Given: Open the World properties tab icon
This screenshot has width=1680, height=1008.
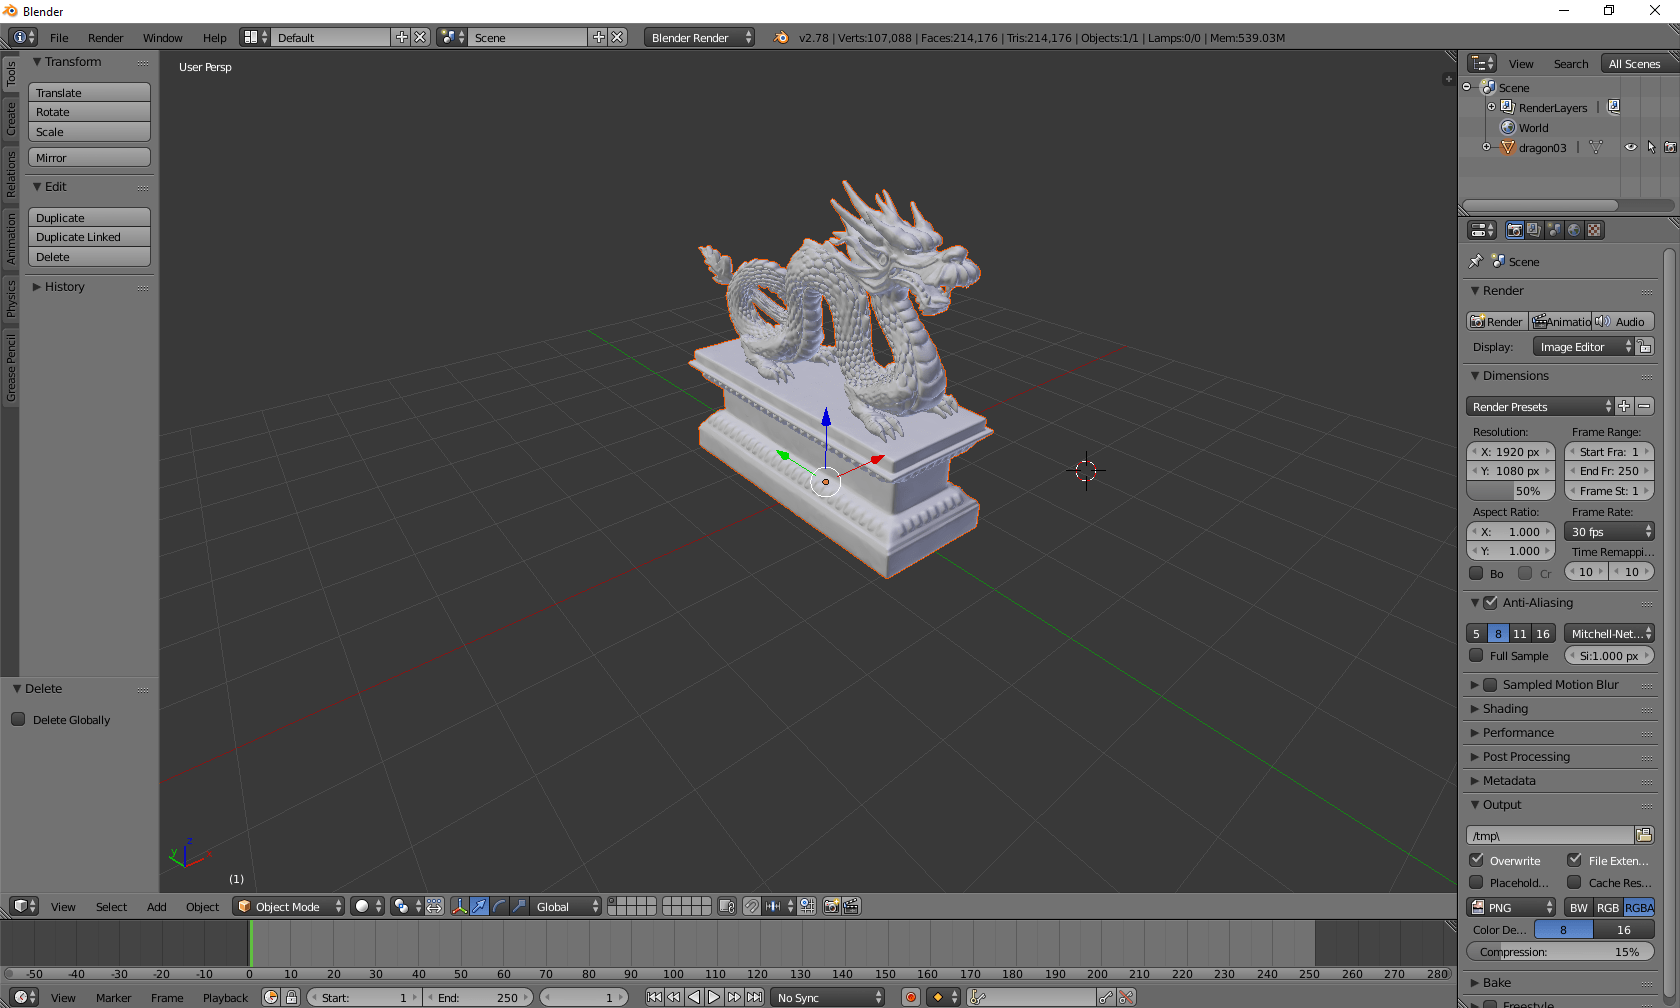Looking at the screenshot, I should [x=1574, y=230].
